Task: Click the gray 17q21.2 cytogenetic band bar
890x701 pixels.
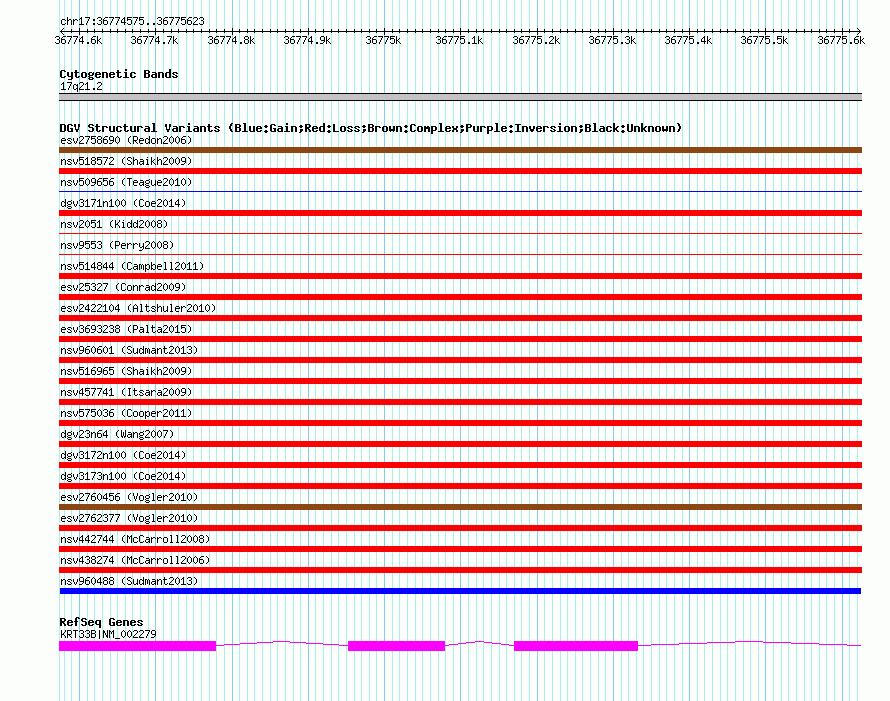Action: click(x=460, y=97)
